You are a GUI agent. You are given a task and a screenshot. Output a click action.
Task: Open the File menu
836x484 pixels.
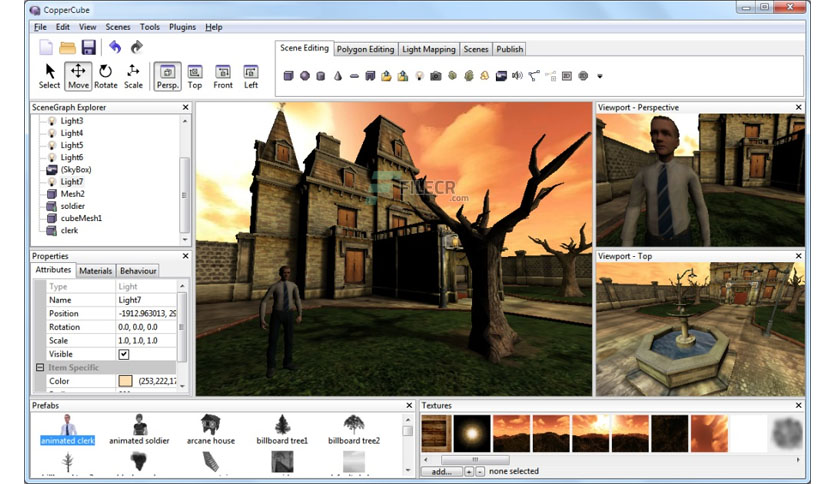40,27
